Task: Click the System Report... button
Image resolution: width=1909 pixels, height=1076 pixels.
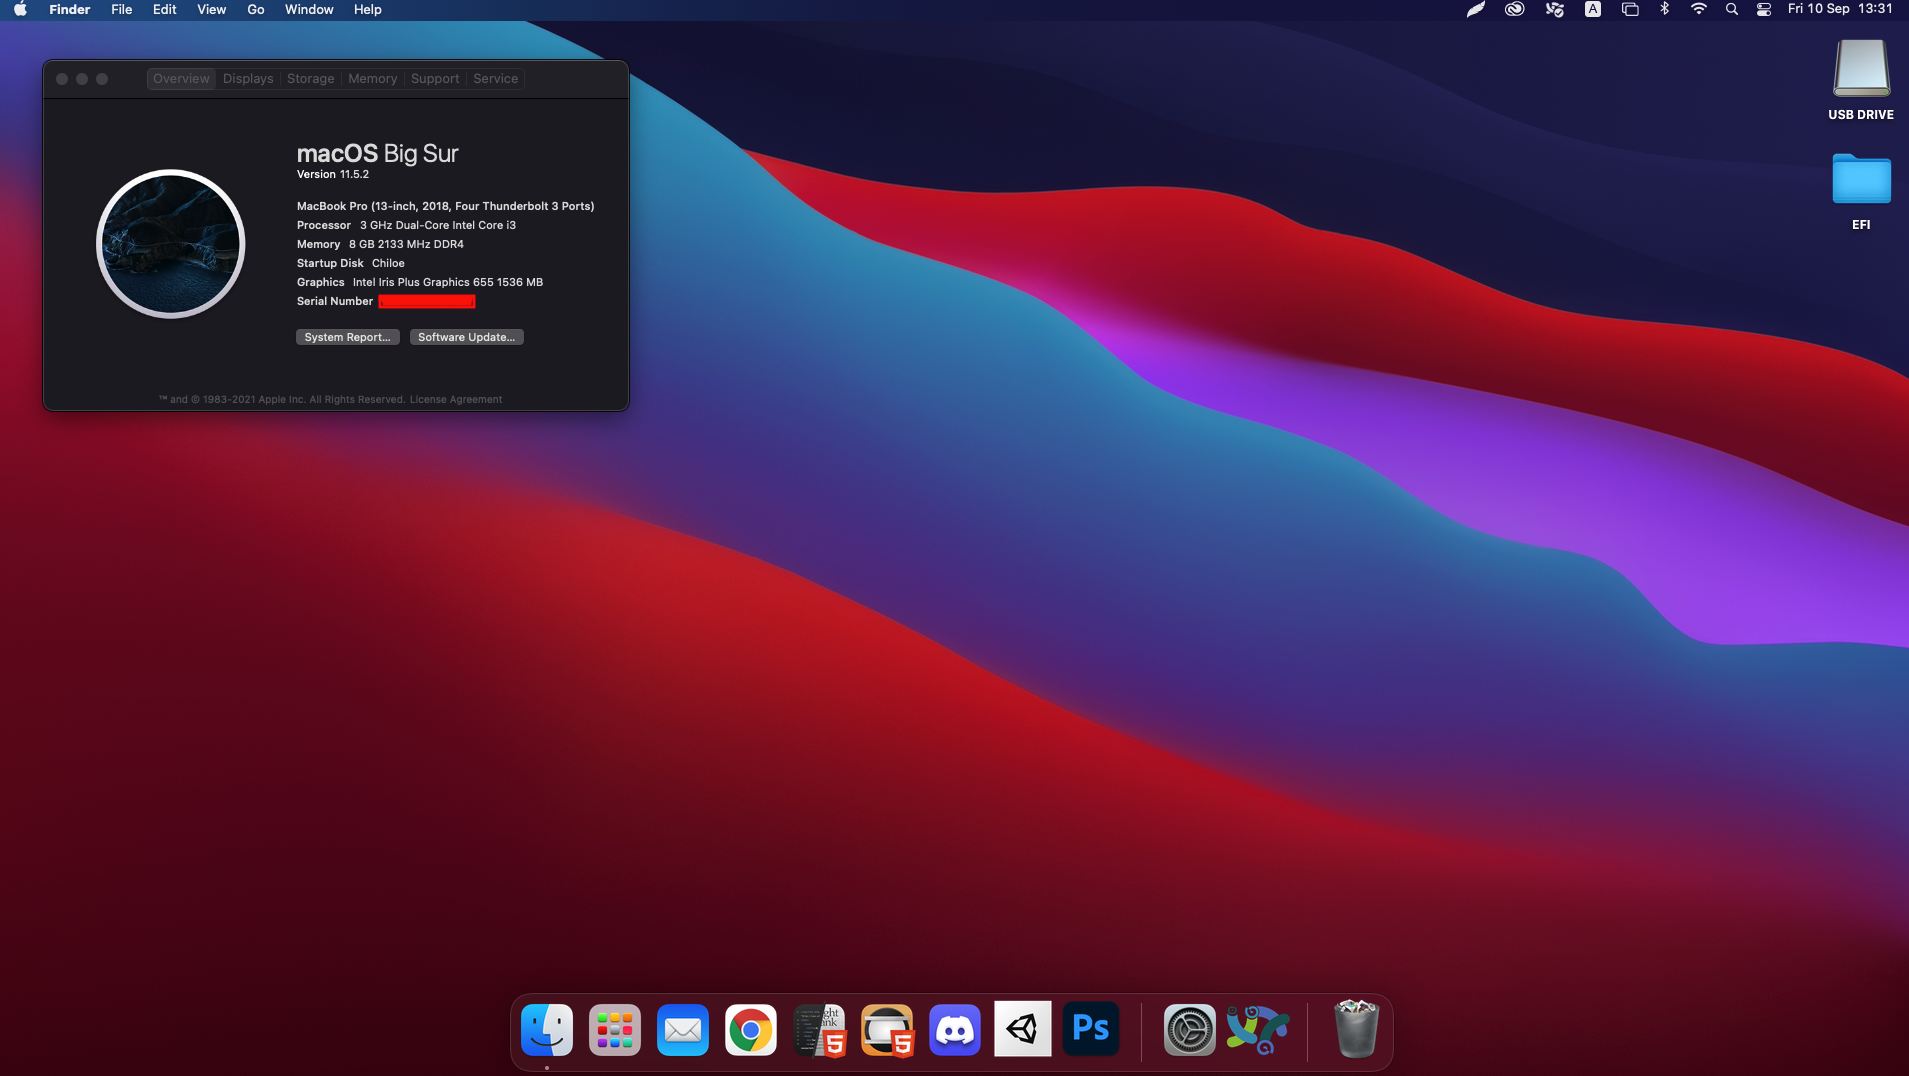Action: [x=348, y=337]
